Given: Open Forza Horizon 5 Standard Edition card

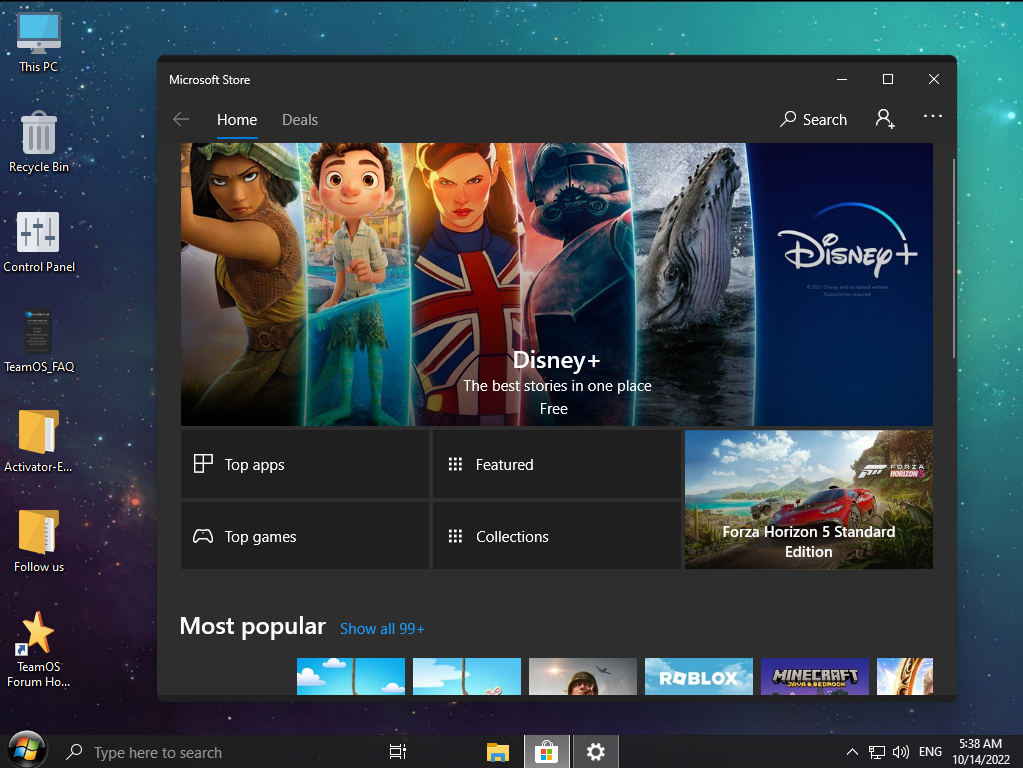Looking at the screenshot, I should coord(809,499).
